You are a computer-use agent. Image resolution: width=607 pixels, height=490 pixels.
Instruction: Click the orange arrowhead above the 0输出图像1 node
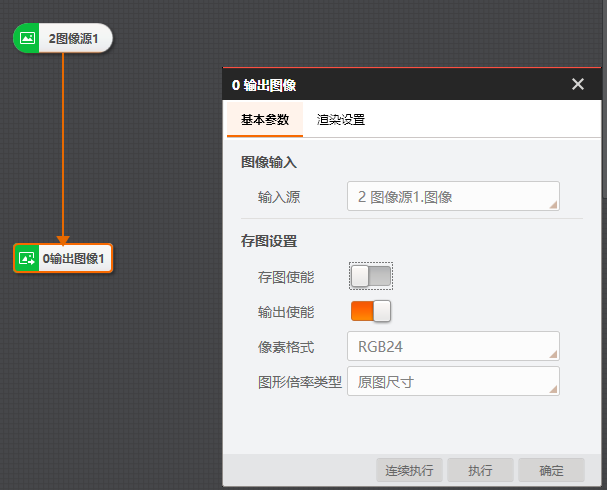pyautogui.click(x=63, y=239)
